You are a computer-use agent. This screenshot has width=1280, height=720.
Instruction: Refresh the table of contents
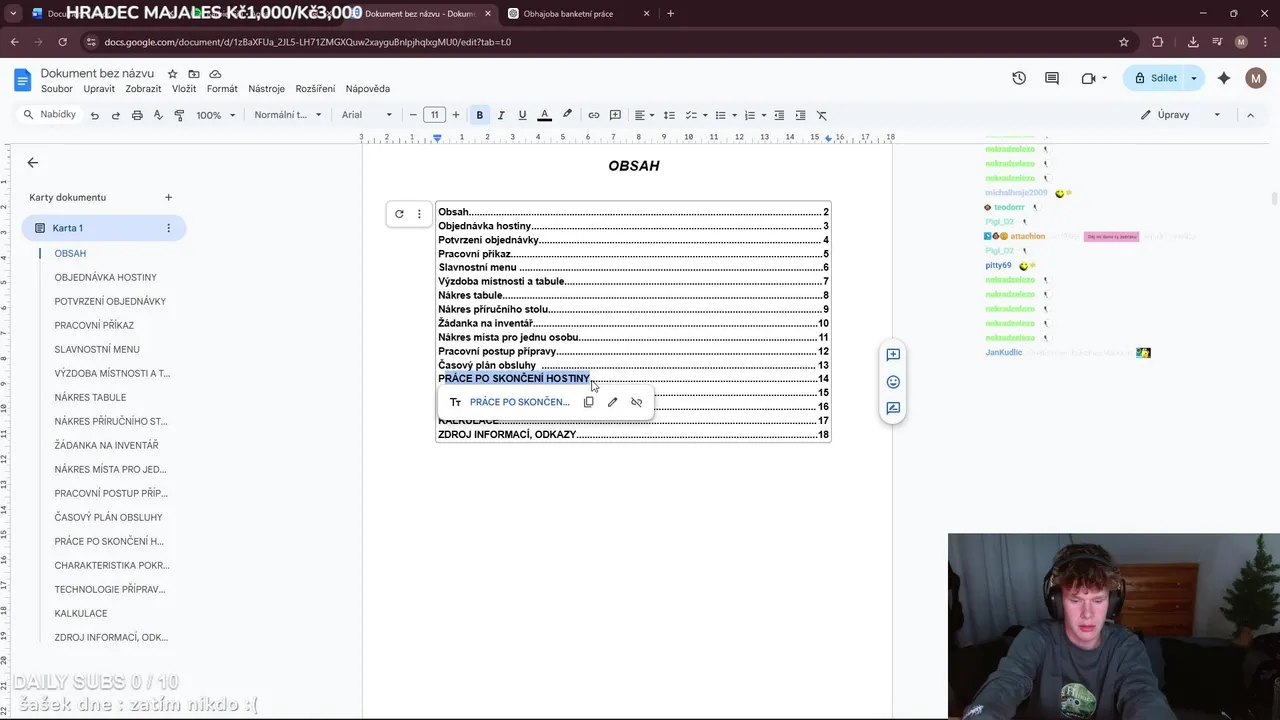coord(399,214)
